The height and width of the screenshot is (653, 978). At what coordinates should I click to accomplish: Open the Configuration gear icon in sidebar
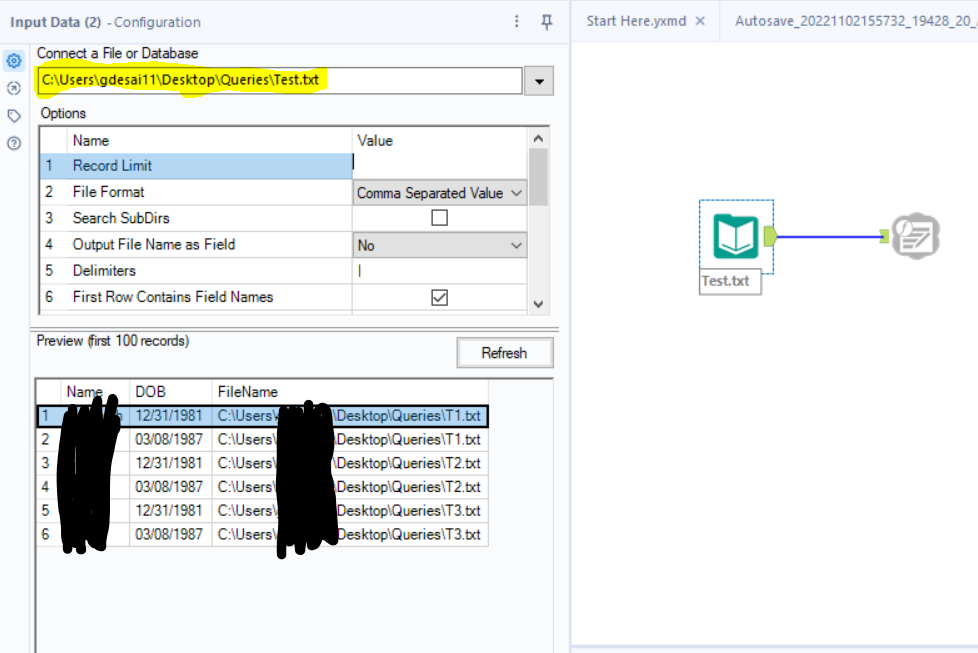[13, 60]
